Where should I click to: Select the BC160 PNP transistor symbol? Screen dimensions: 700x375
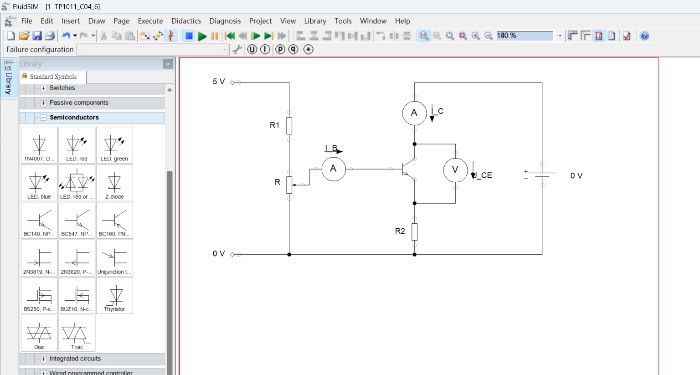click(114, 221)
